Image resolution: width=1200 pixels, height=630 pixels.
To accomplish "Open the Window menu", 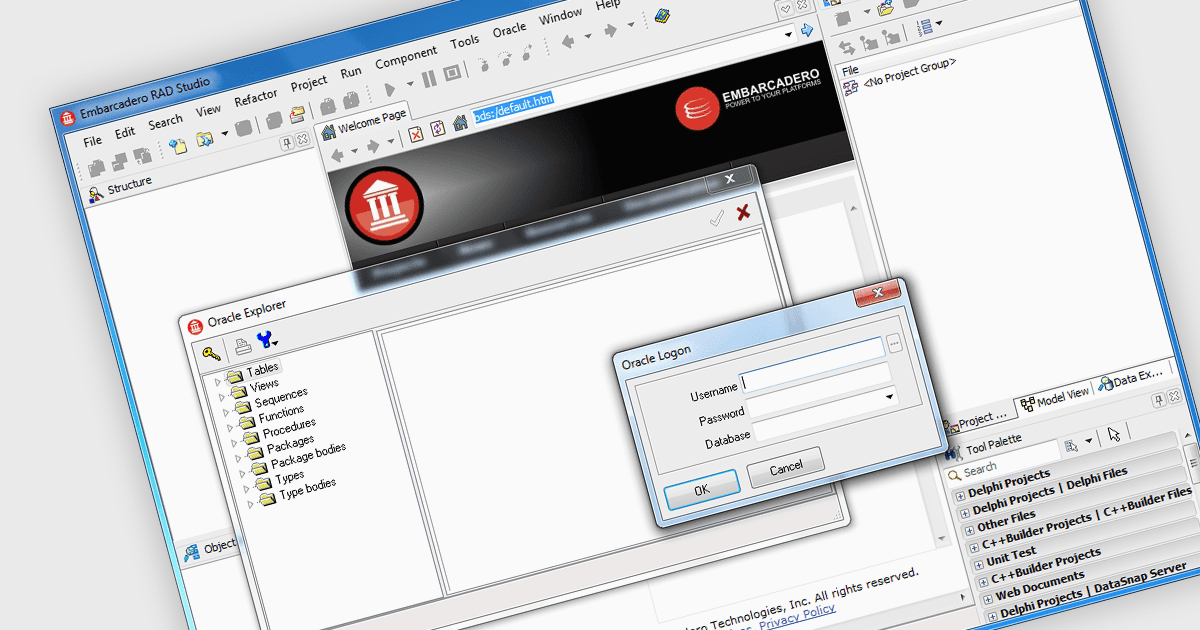I will [x=560, y=16].
